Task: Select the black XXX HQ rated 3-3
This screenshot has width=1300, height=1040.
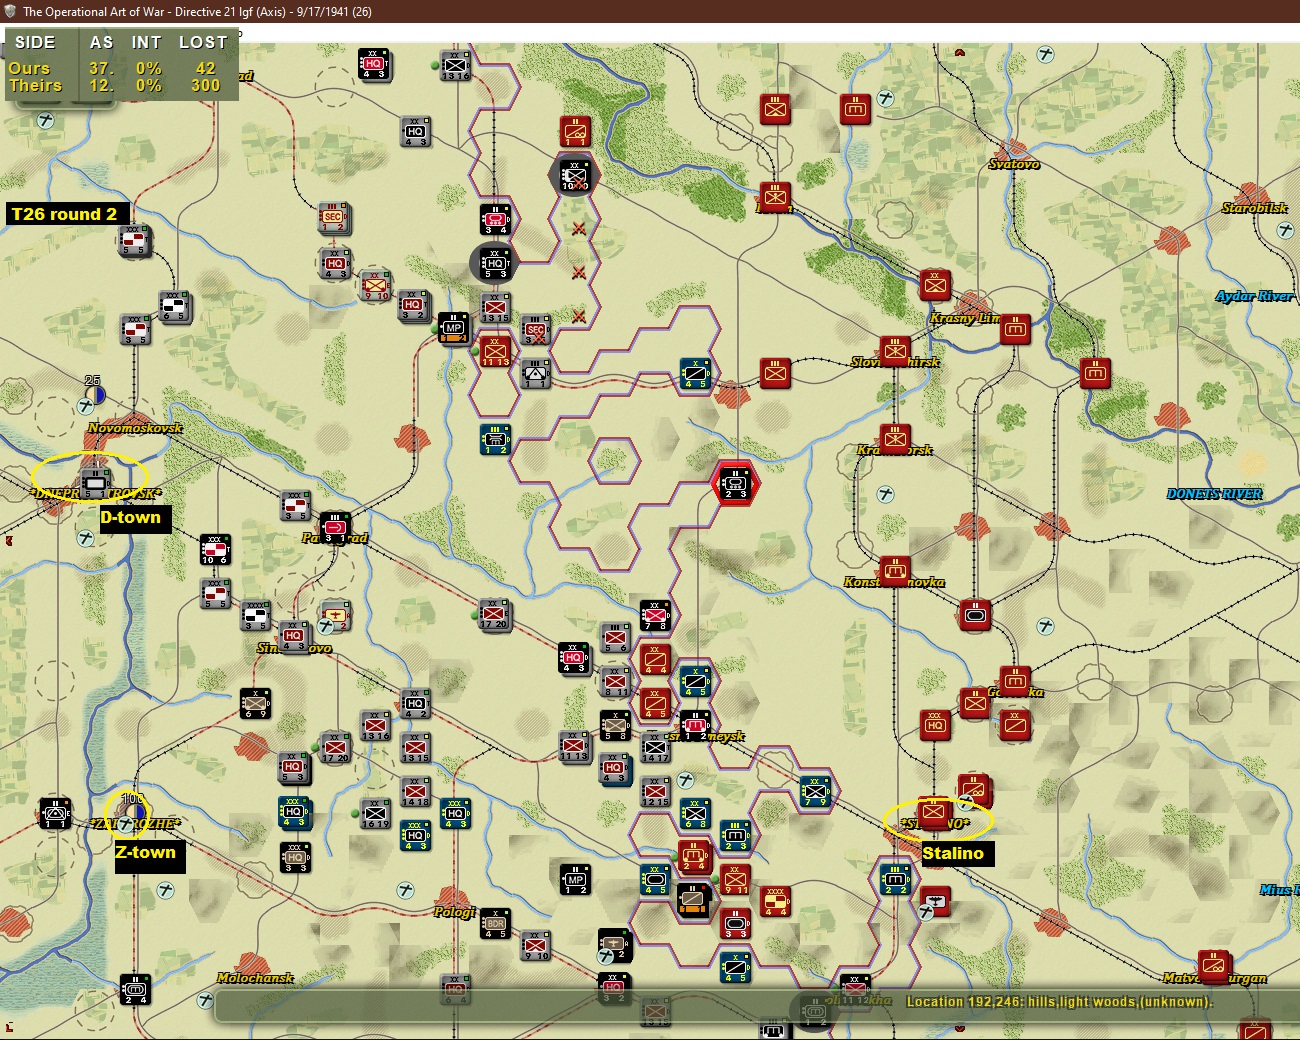Action: (x=295, y=857)
